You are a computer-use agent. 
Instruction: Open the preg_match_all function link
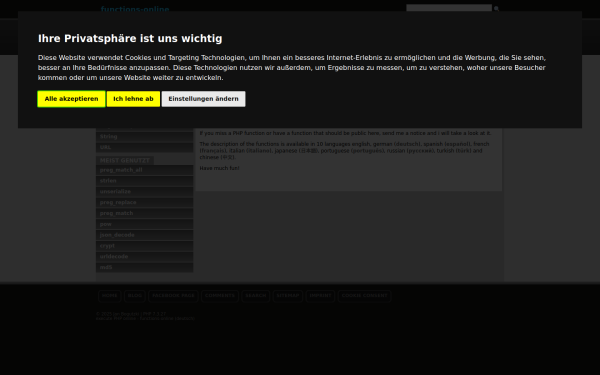pos(144,170)
